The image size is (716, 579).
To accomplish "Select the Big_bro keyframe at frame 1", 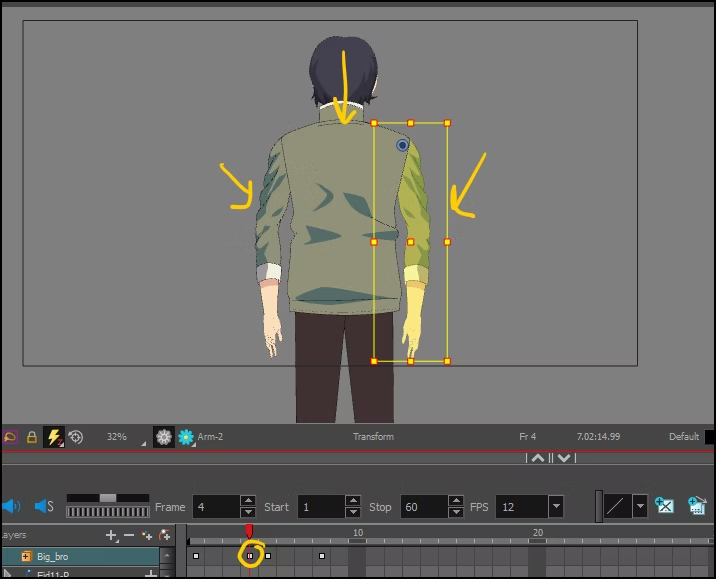I will (196, 556).
